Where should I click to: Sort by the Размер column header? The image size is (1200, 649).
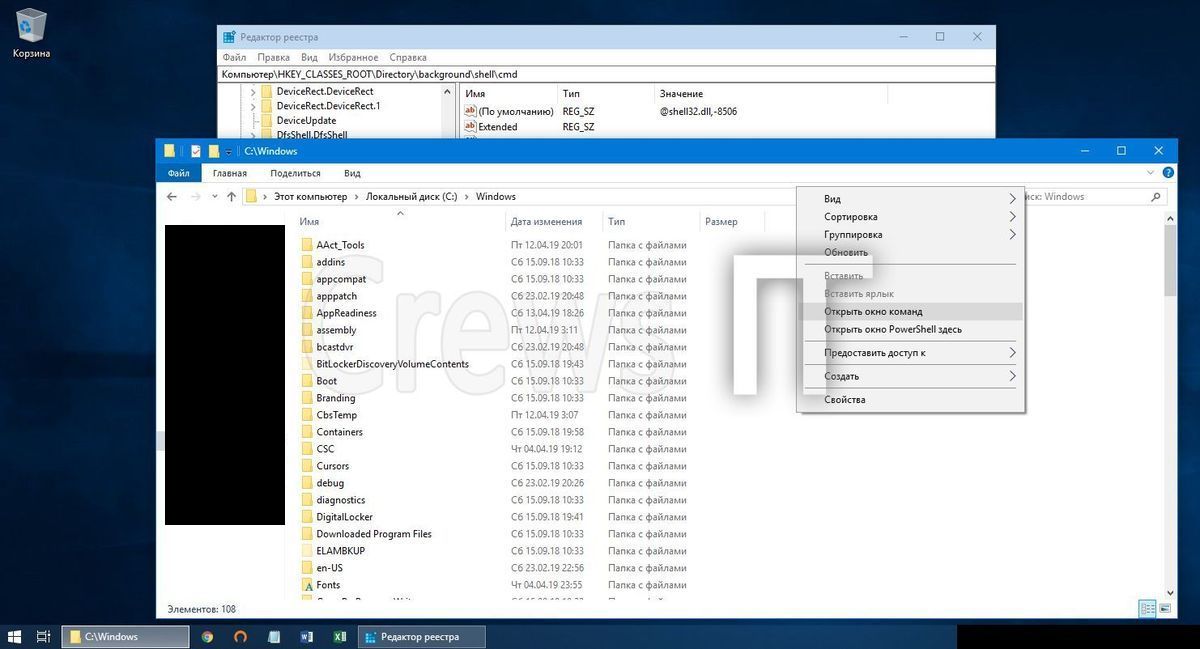(732, 222)
